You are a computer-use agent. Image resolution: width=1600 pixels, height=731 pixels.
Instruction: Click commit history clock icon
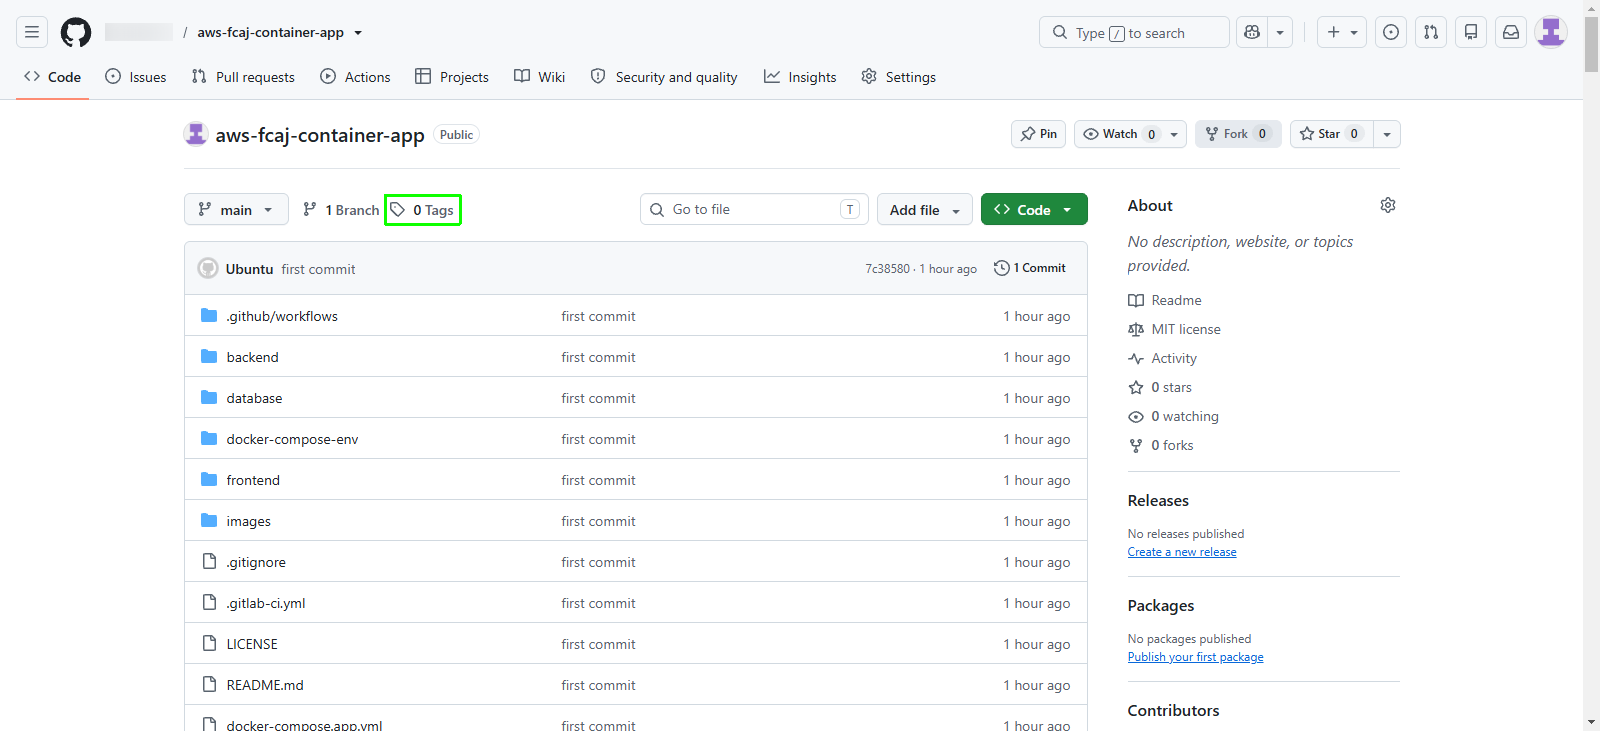pyautogui.click(x=1001, y=268)
